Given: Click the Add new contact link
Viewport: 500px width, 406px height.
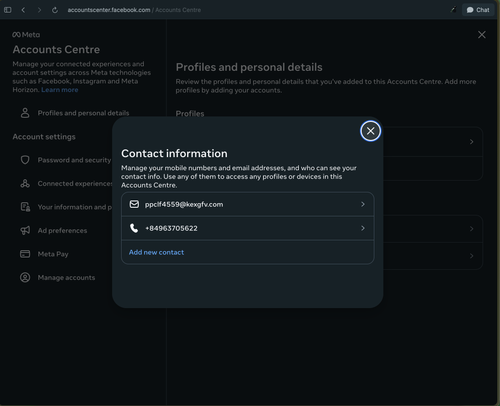Looking at the screenshot, I should 156,252.
